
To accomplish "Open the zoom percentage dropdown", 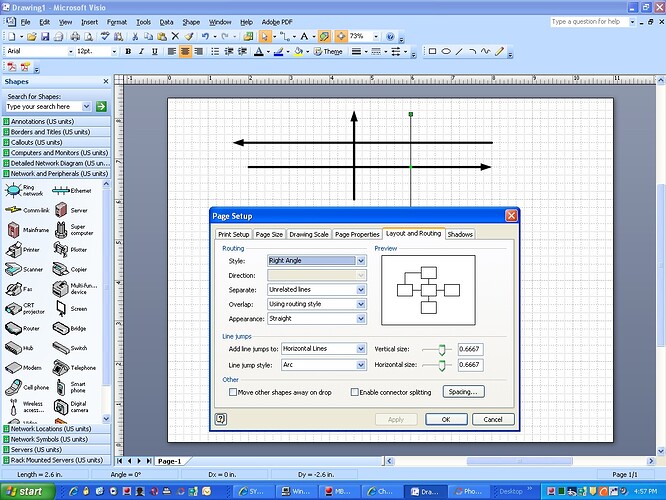I will (x=376, y=37).
